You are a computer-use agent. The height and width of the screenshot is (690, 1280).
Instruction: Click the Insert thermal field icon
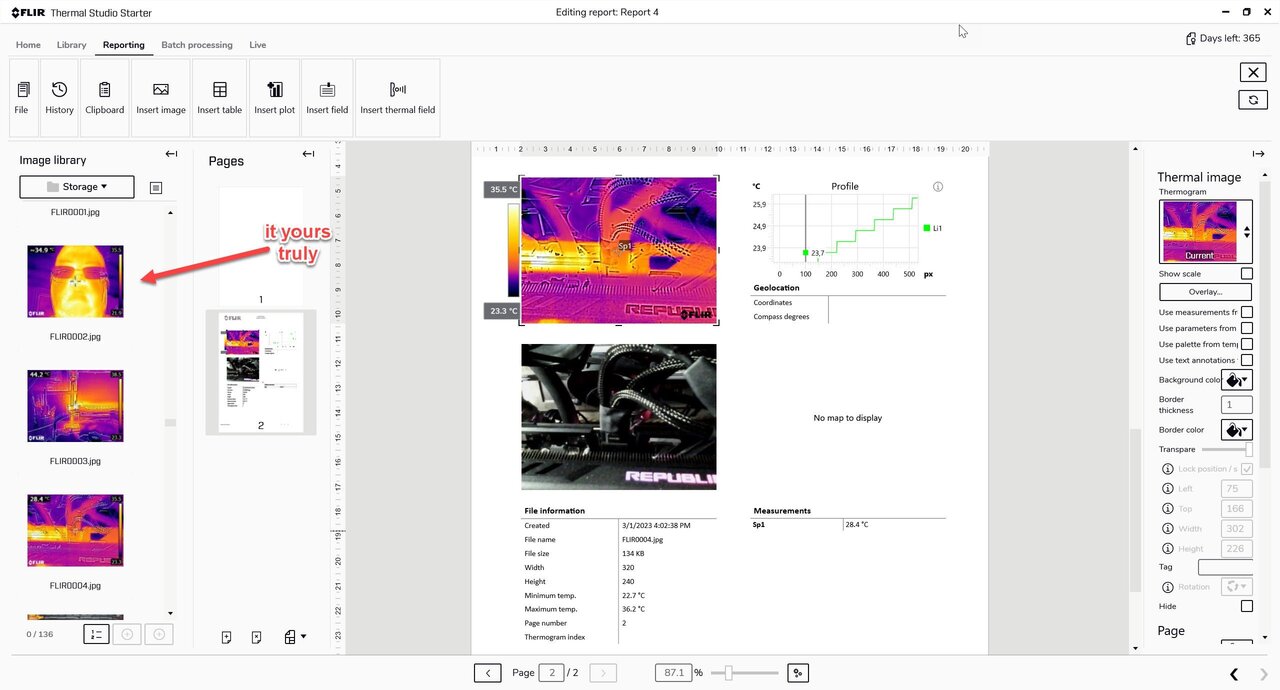point(397,91)
